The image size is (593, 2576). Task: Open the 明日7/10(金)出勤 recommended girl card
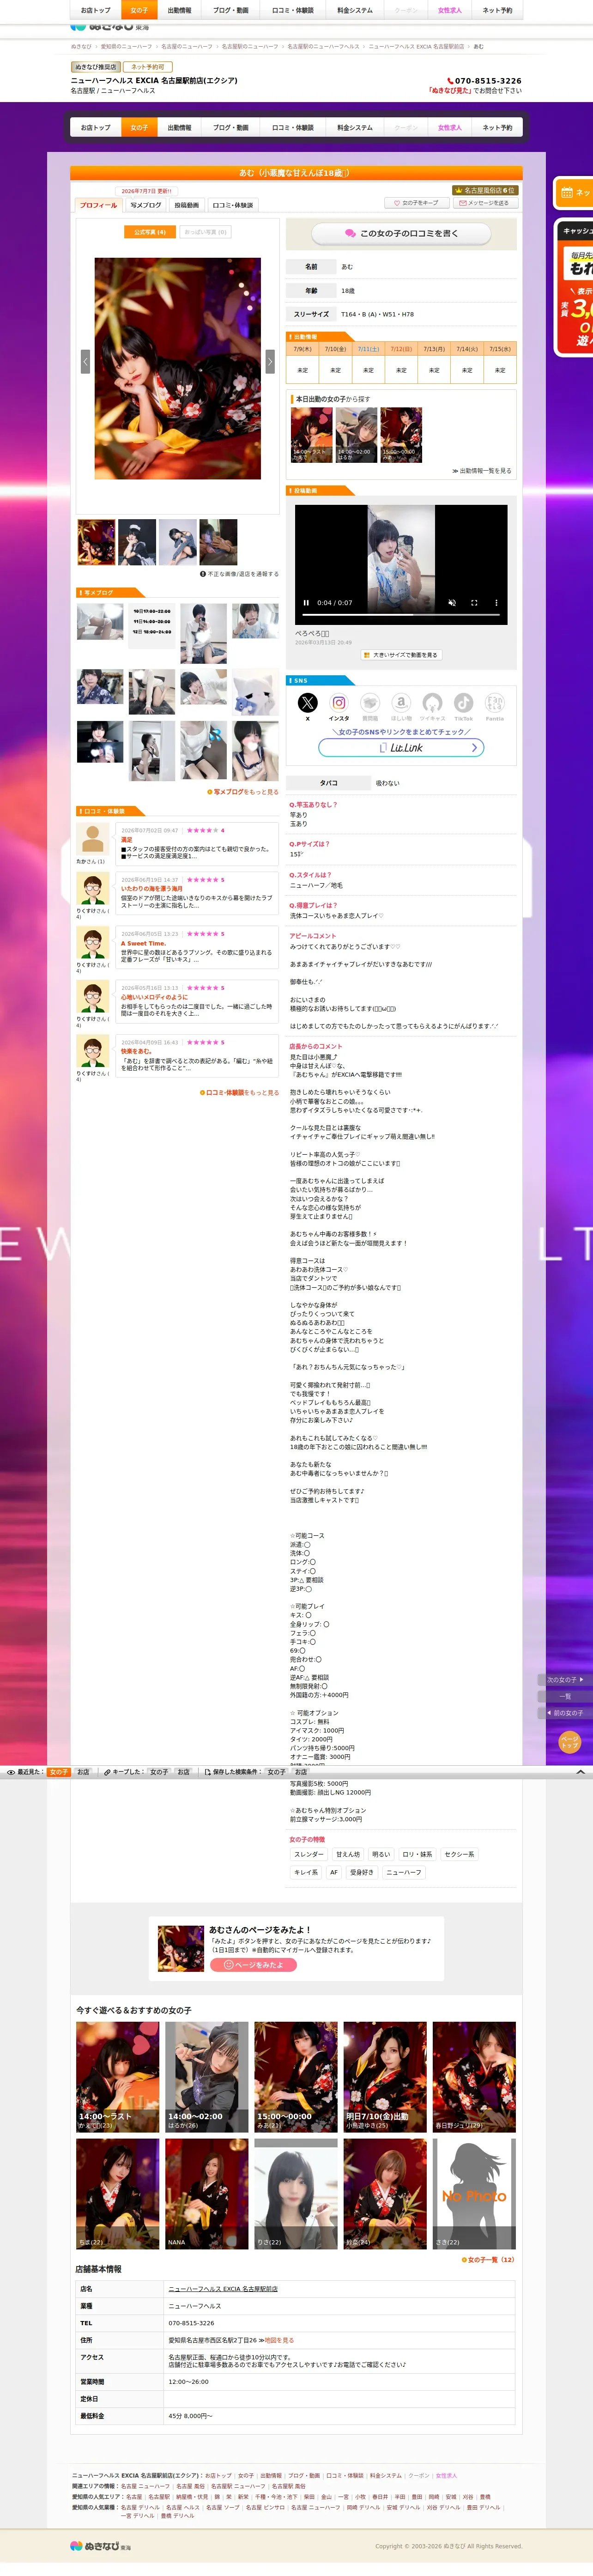385,2077
